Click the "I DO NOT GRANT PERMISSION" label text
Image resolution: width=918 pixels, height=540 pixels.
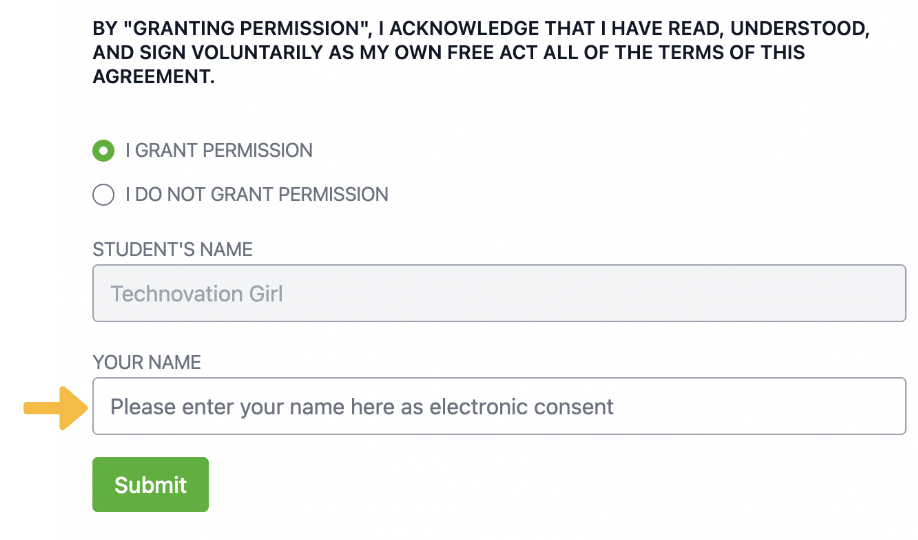tap(256, 195)
